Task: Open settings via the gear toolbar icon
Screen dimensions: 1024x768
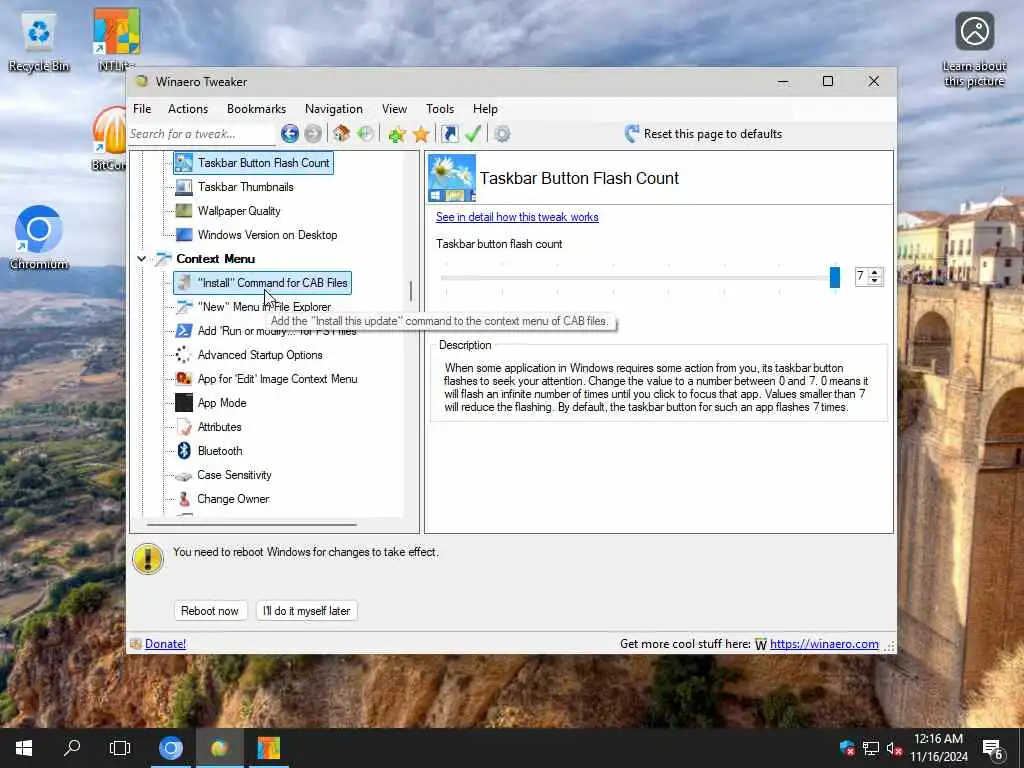Action: 502,134
